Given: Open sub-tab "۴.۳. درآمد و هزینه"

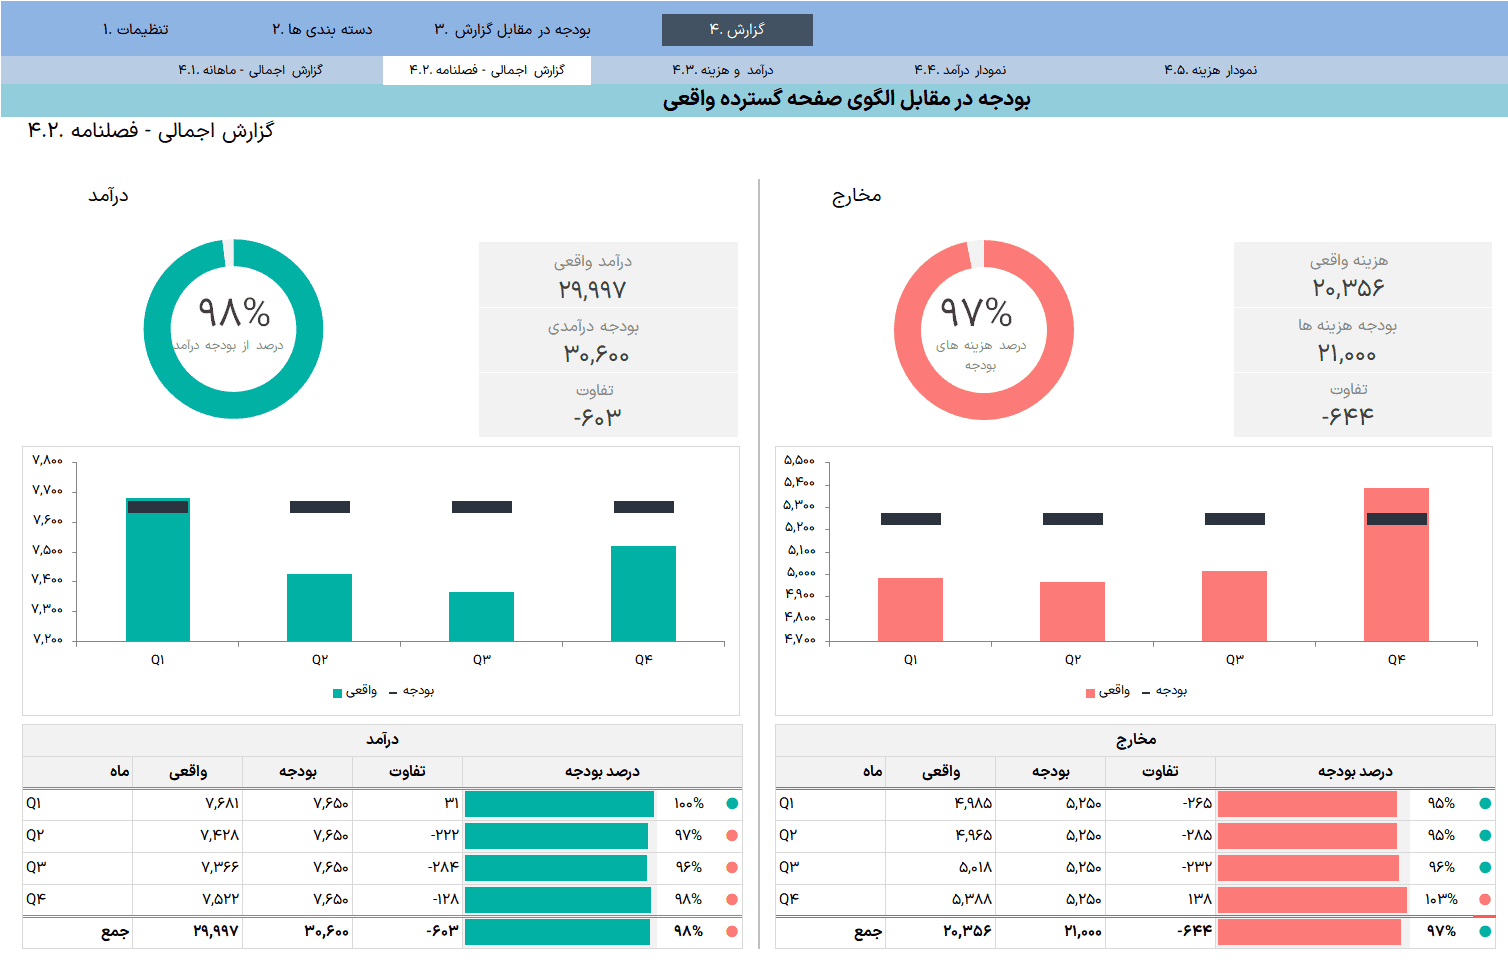Looking at the screenshot, I should 723,70.
